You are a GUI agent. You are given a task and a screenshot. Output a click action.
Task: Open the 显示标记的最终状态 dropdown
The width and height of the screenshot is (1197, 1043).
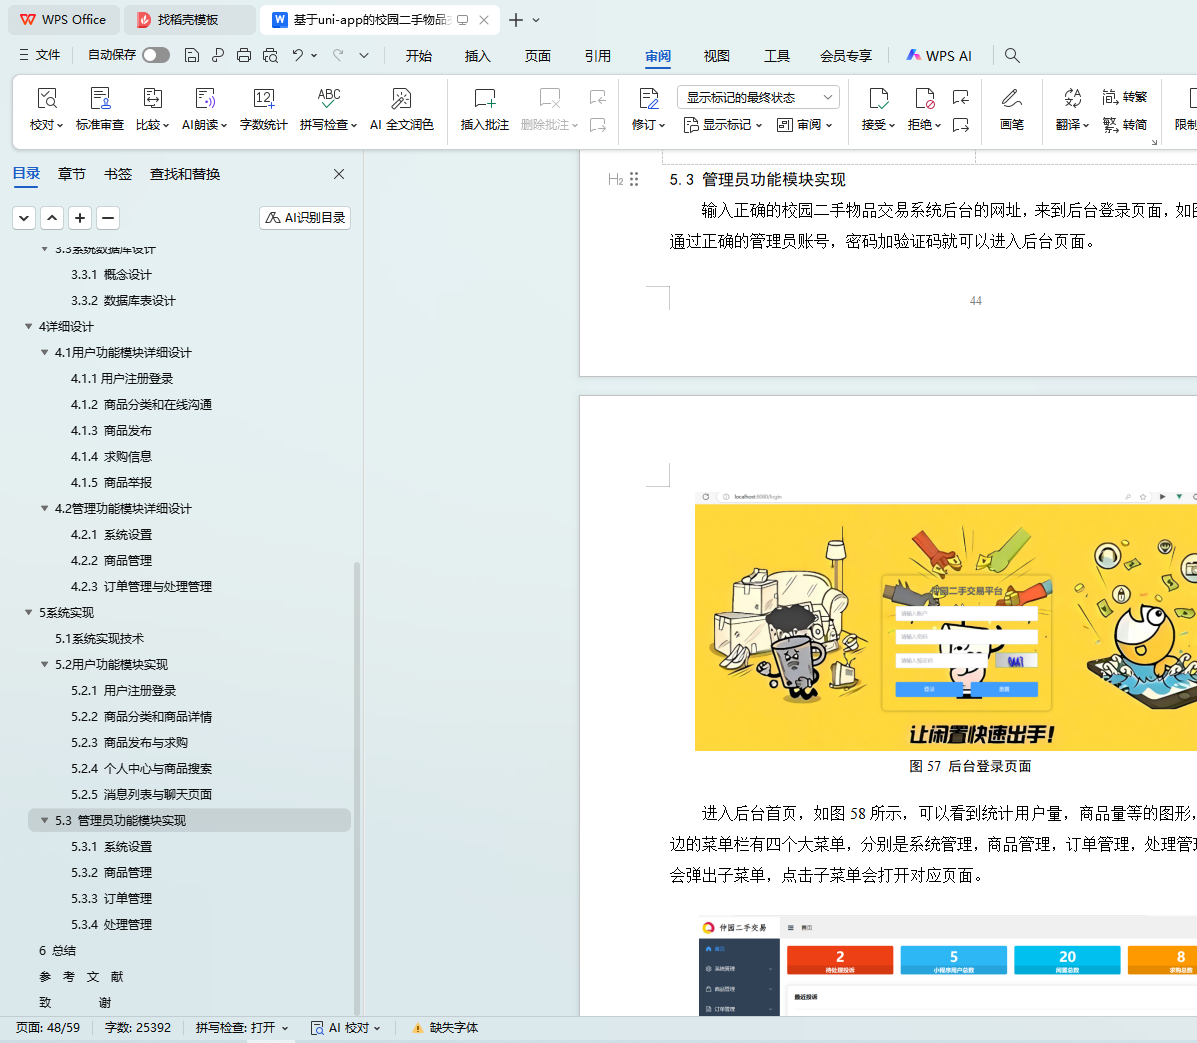(x=757, y=97)
